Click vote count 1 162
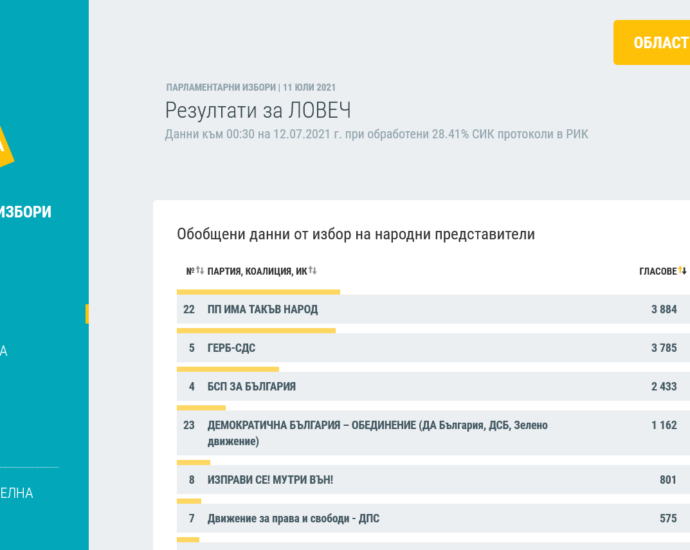 (664, 425)
